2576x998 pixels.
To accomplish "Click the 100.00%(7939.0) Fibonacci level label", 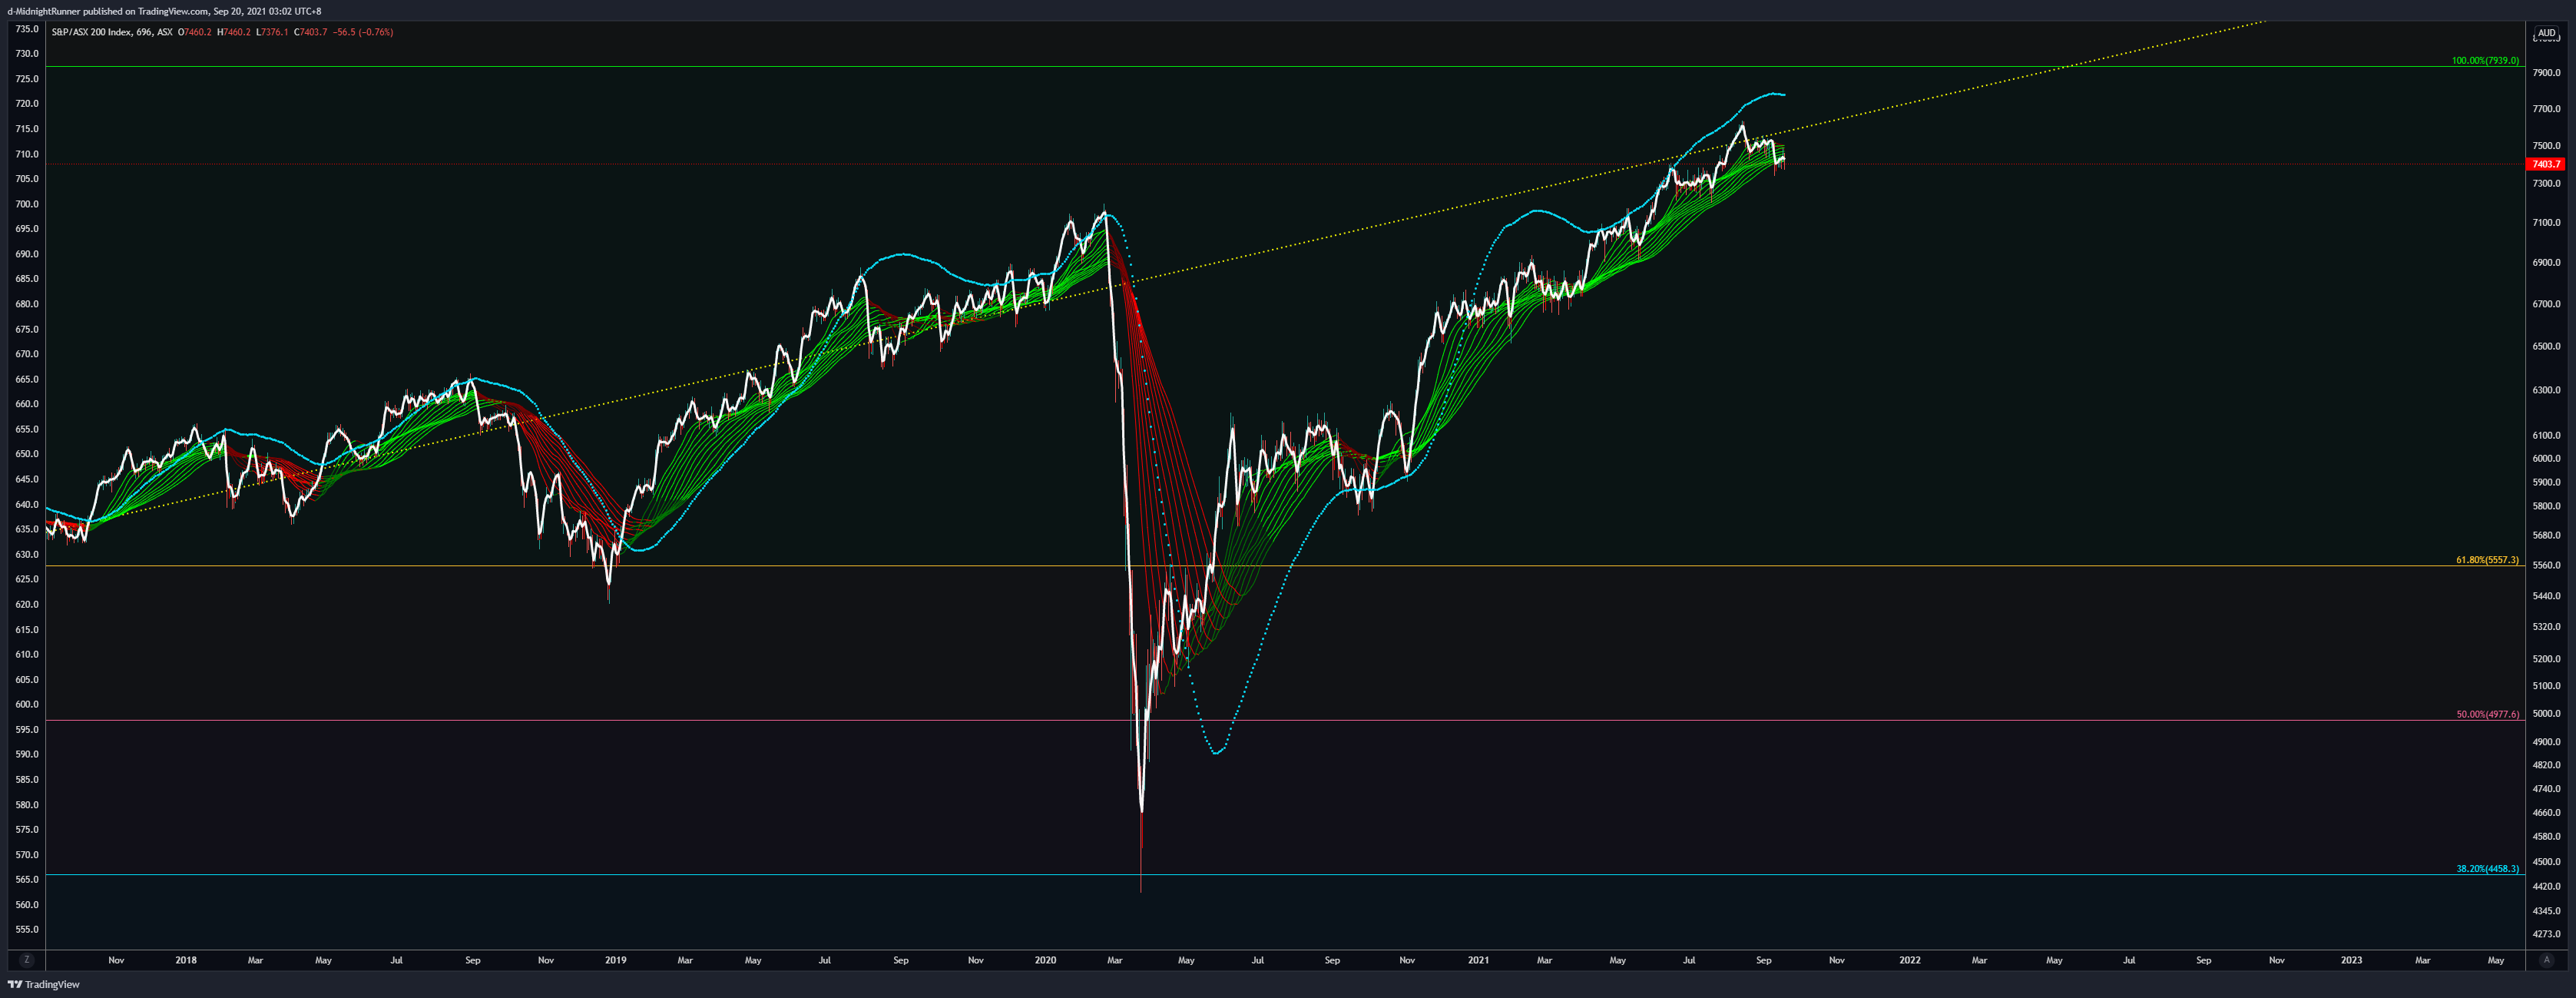I will pyautogui.click(x=2485, y=61).
